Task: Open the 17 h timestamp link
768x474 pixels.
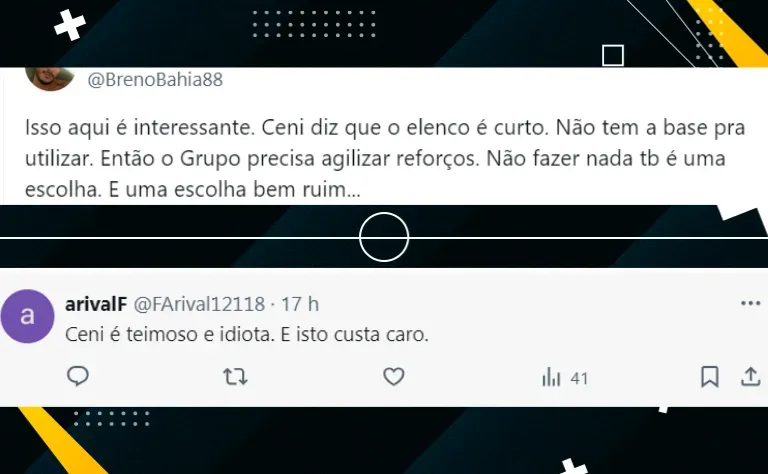Action: pos(300,304)
